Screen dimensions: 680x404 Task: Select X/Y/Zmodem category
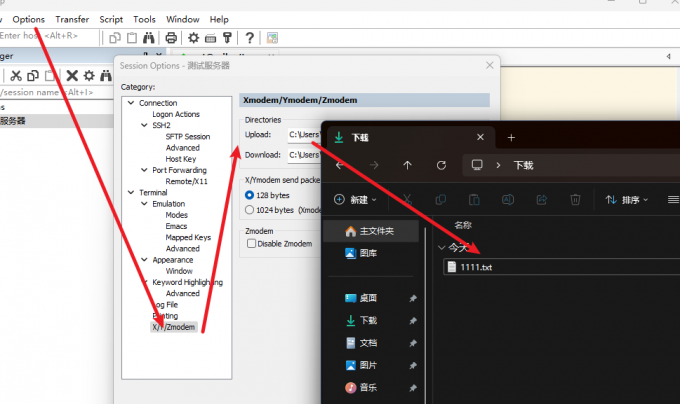174,327
